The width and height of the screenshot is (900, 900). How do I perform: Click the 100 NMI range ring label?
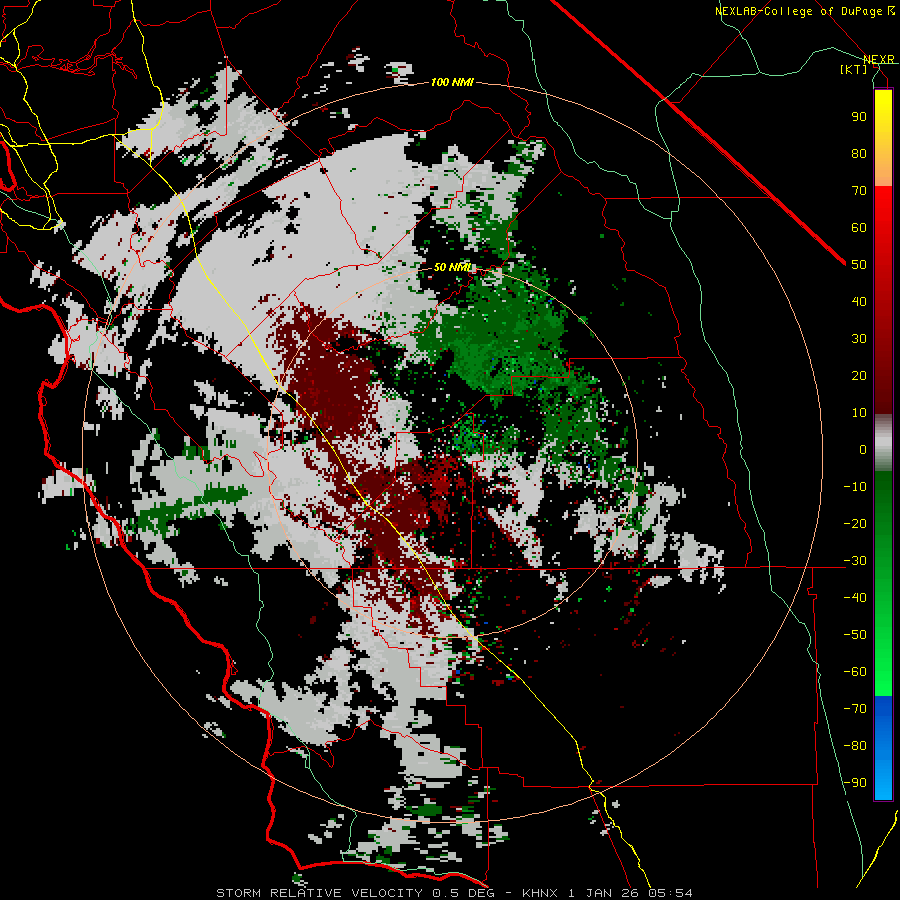[452, 83]
